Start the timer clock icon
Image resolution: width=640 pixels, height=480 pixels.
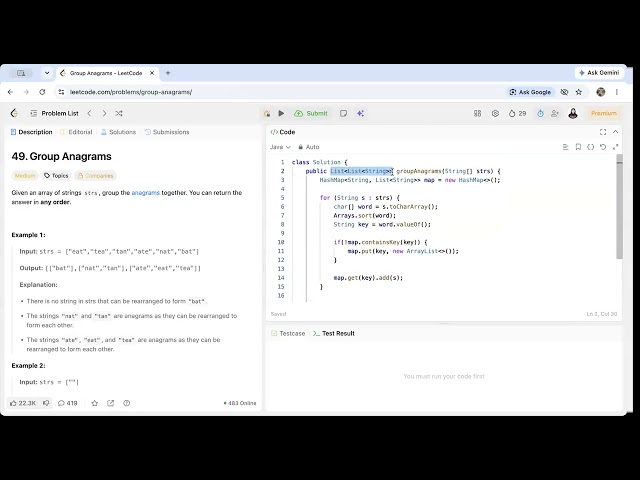[540, 113]
